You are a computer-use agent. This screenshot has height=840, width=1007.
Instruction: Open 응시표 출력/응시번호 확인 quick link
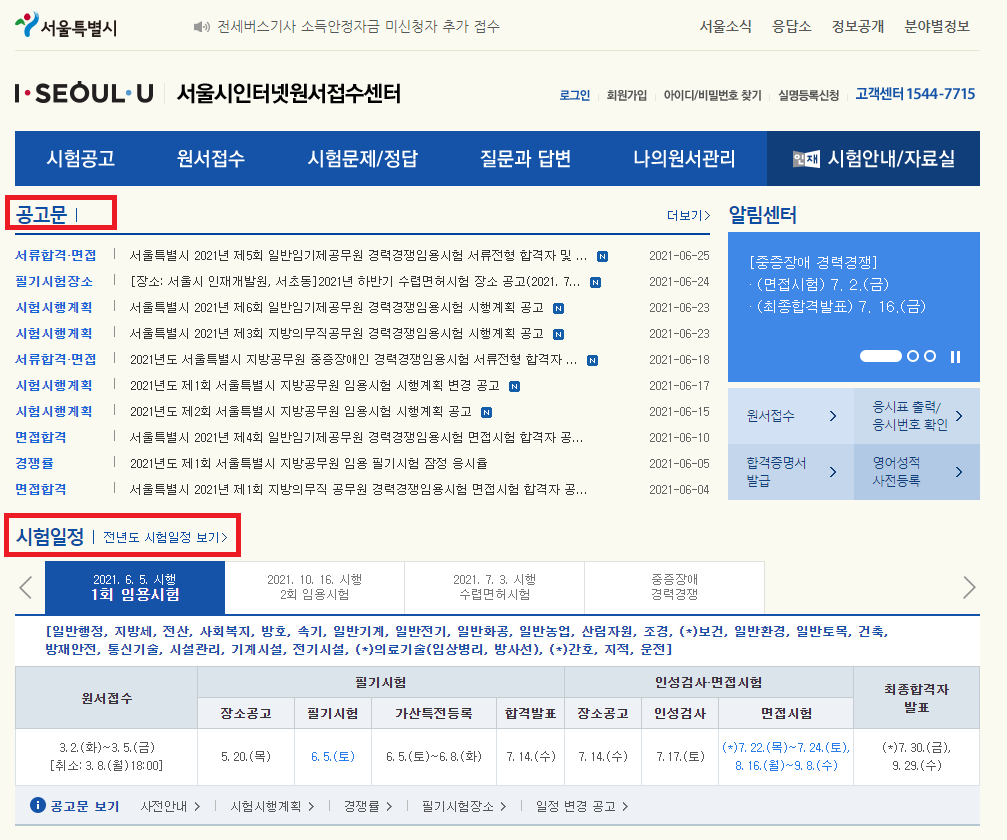coord(917,416)
